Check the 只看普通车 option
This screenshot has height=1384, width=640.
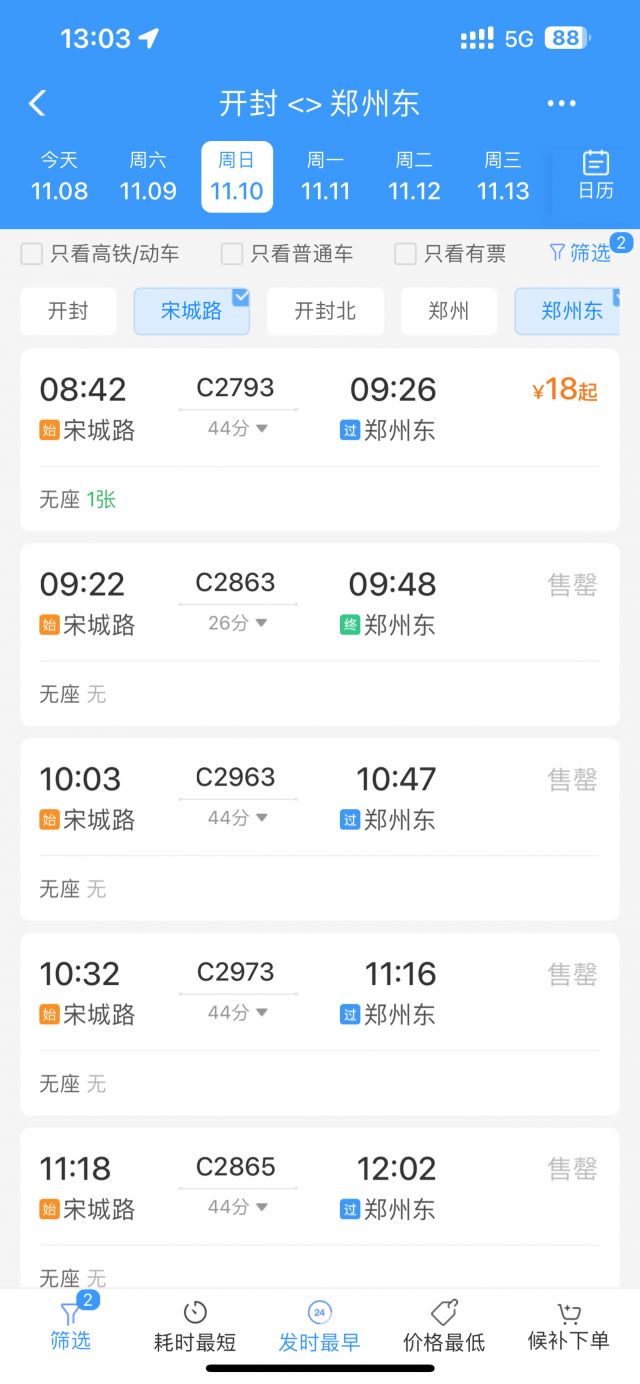point(232,254)
